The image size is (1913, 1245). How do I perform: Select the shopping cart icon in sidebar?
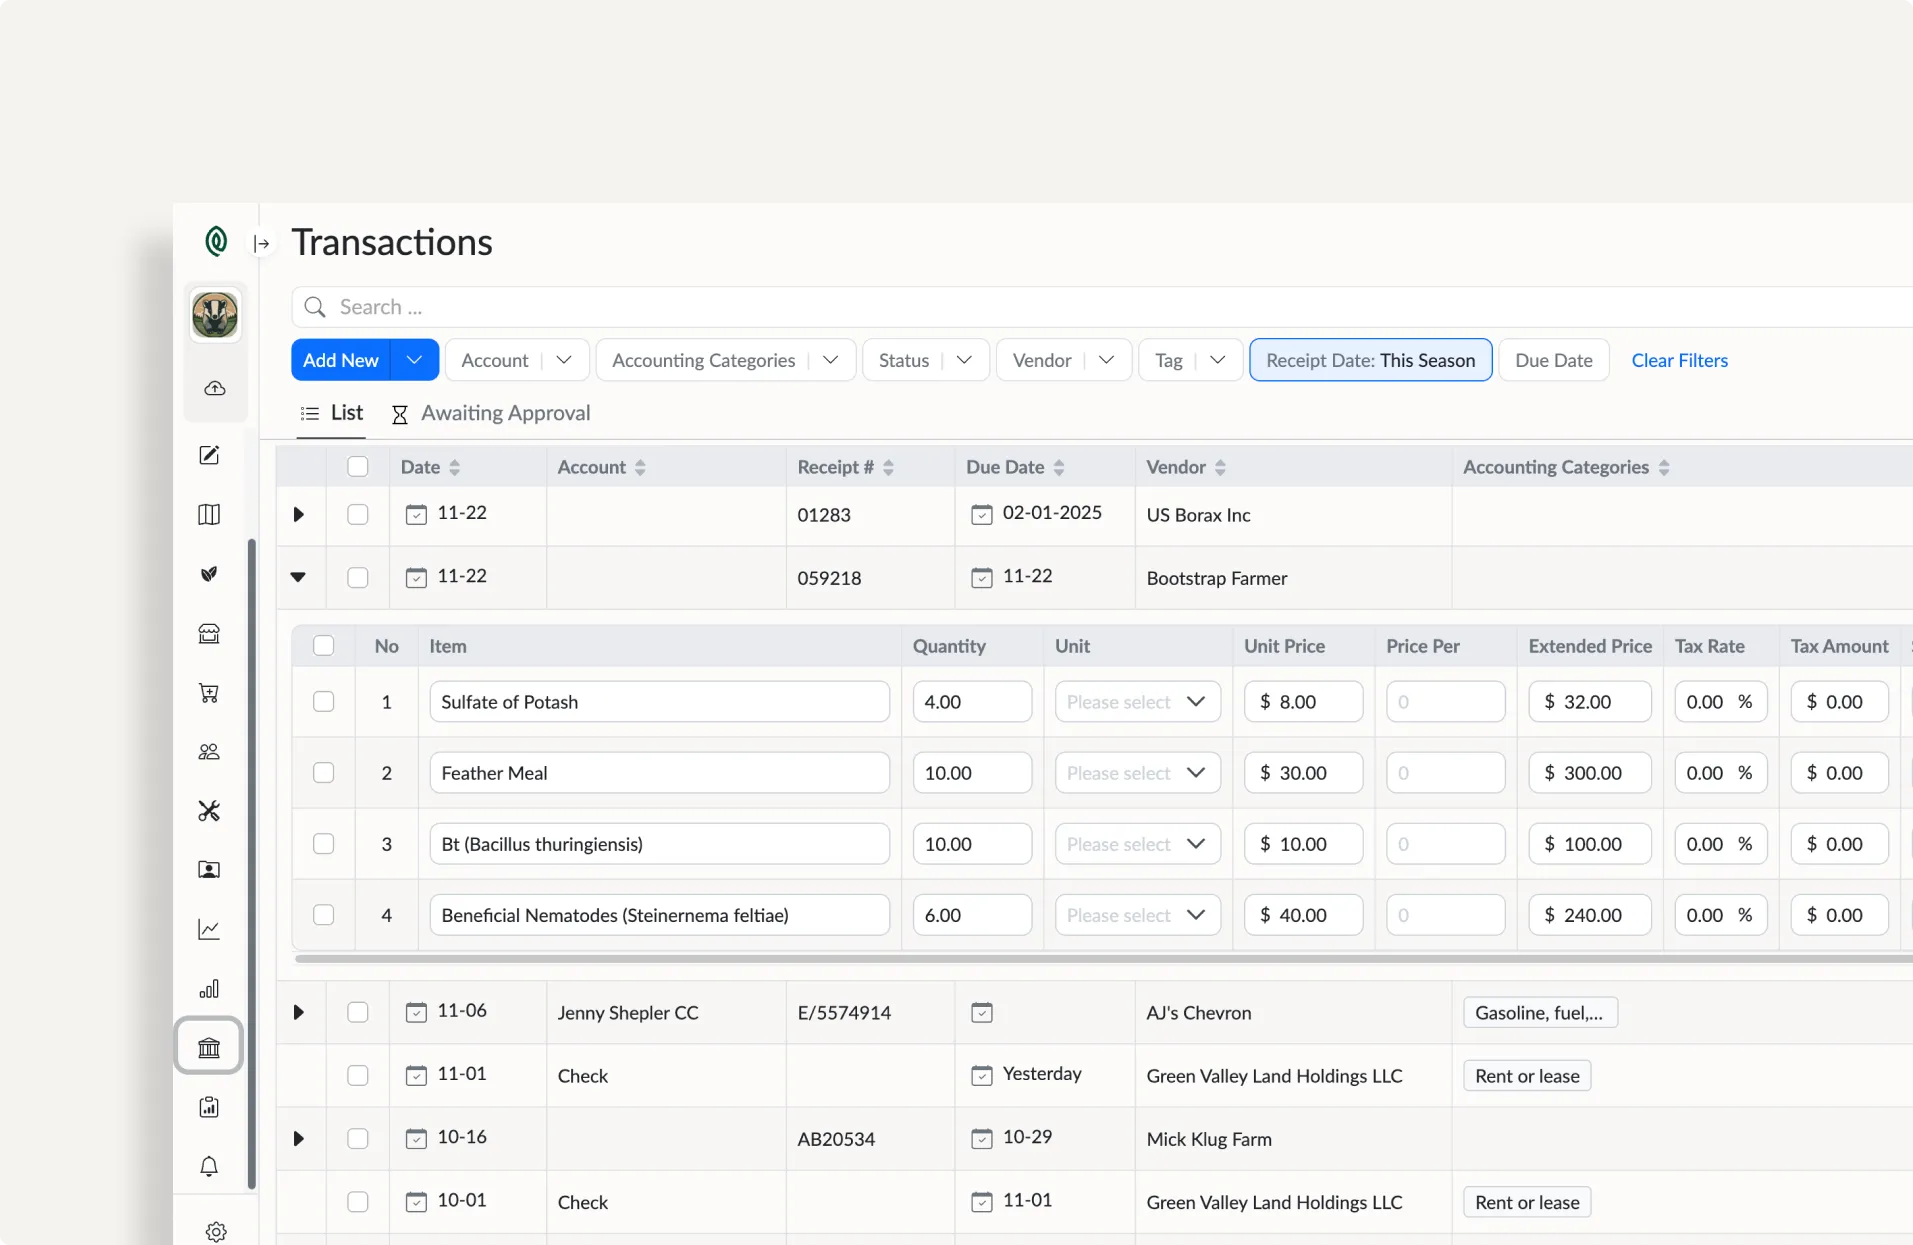tap(208, 693)
